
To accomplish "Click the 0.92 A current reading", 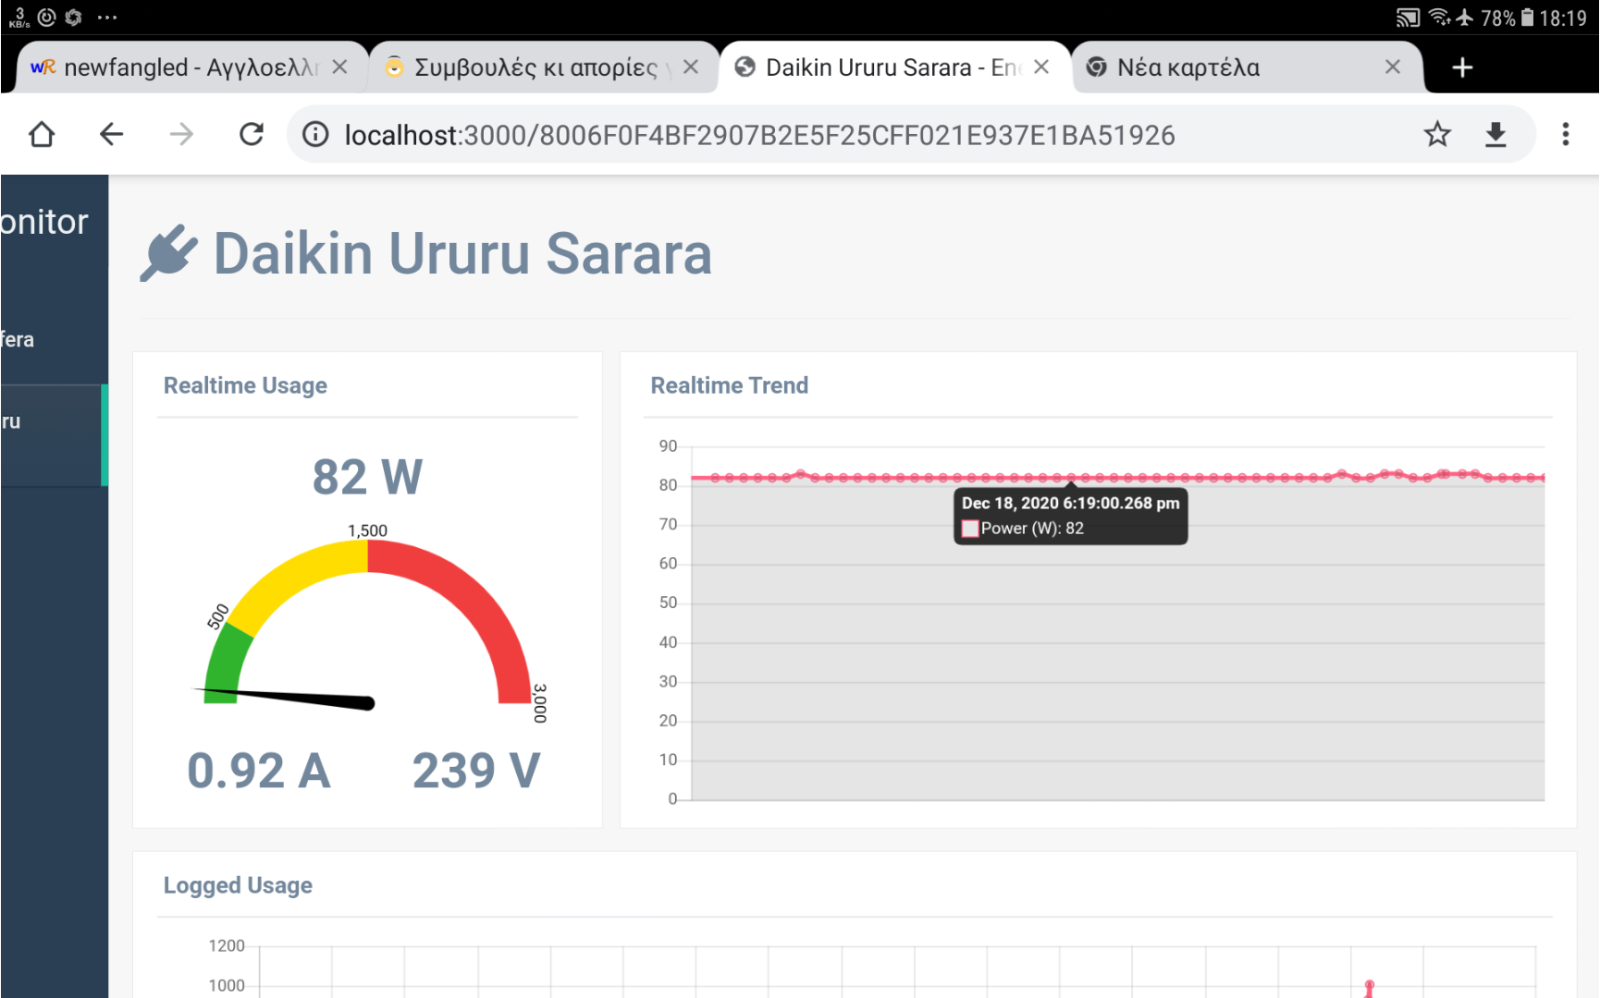I will click(259, 771).
